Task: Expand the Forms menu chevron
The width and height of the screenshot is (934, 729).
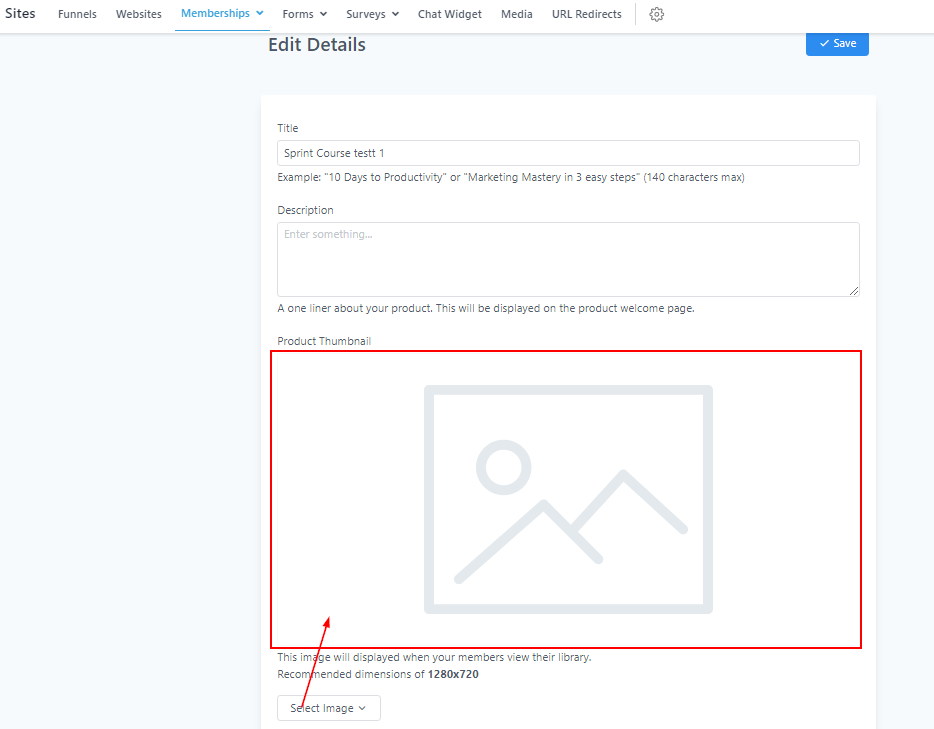Action: (x=323, y=15)
